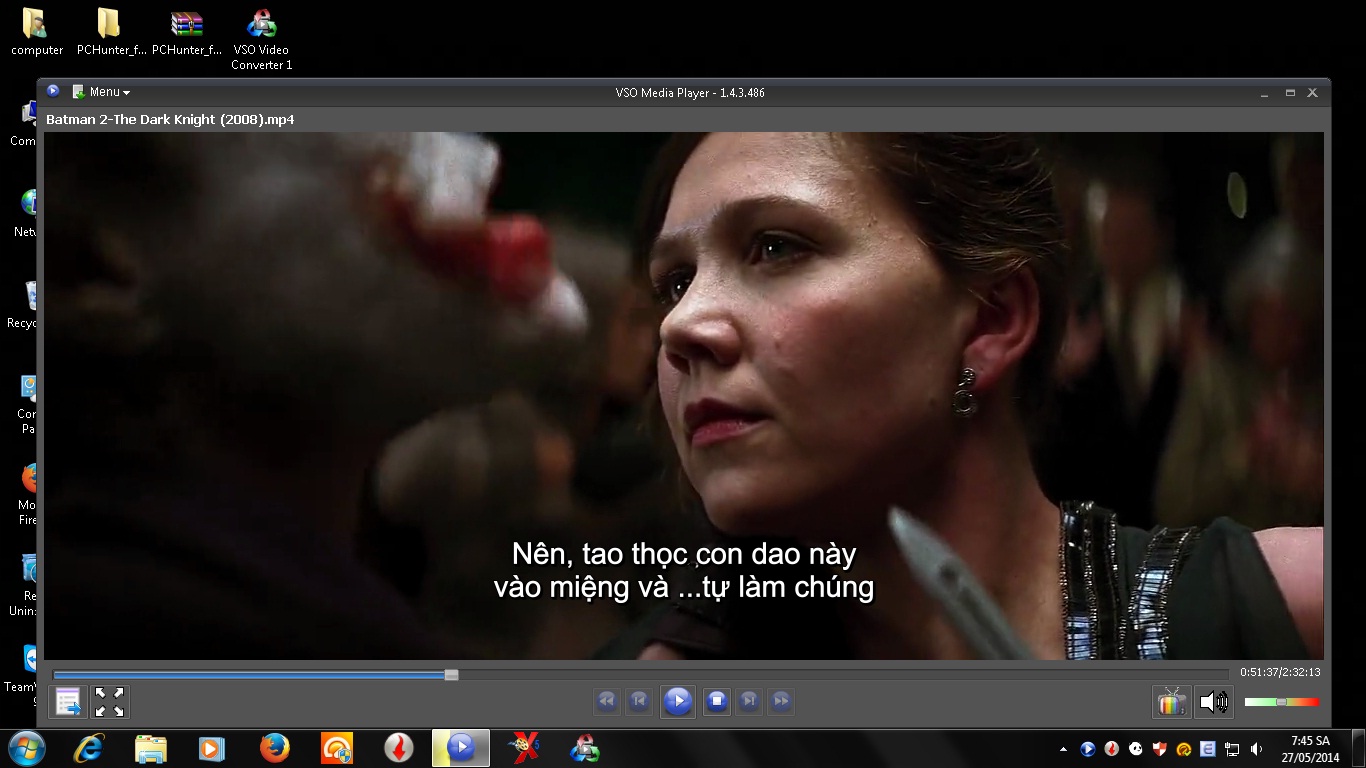
Task: Maximize the VSO Media Player window
Action: 1290,93
